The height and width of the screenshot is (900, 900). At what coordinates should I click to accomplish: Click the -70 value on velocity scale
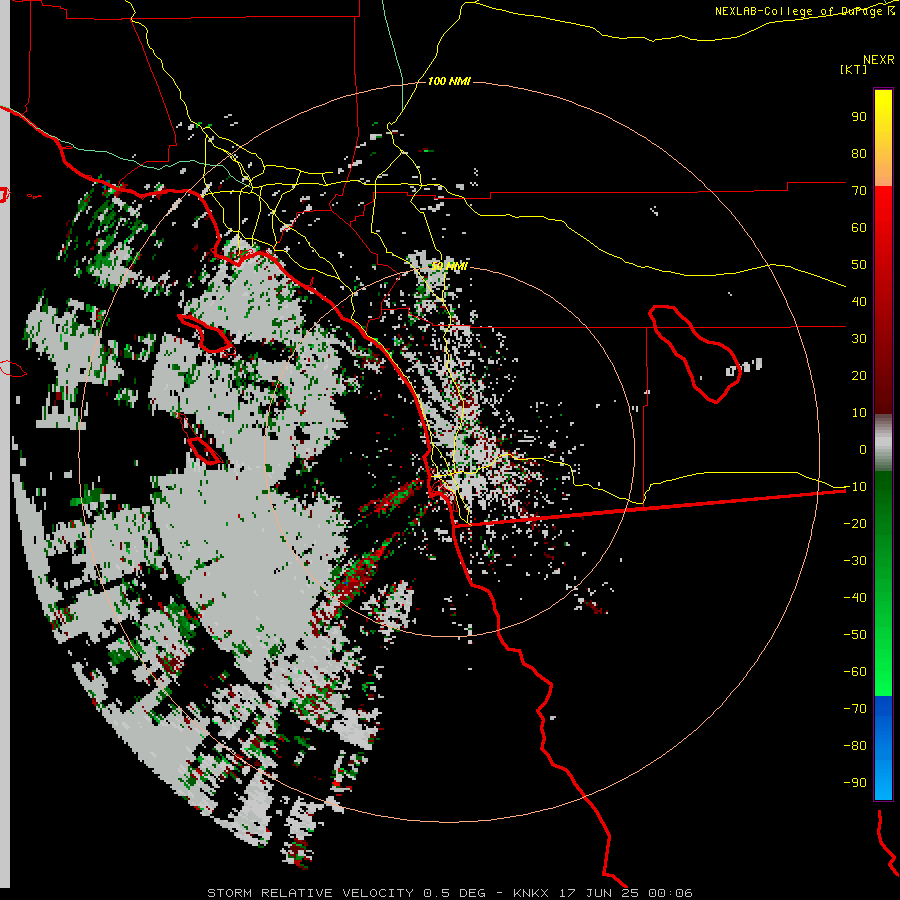pos(855,709)
